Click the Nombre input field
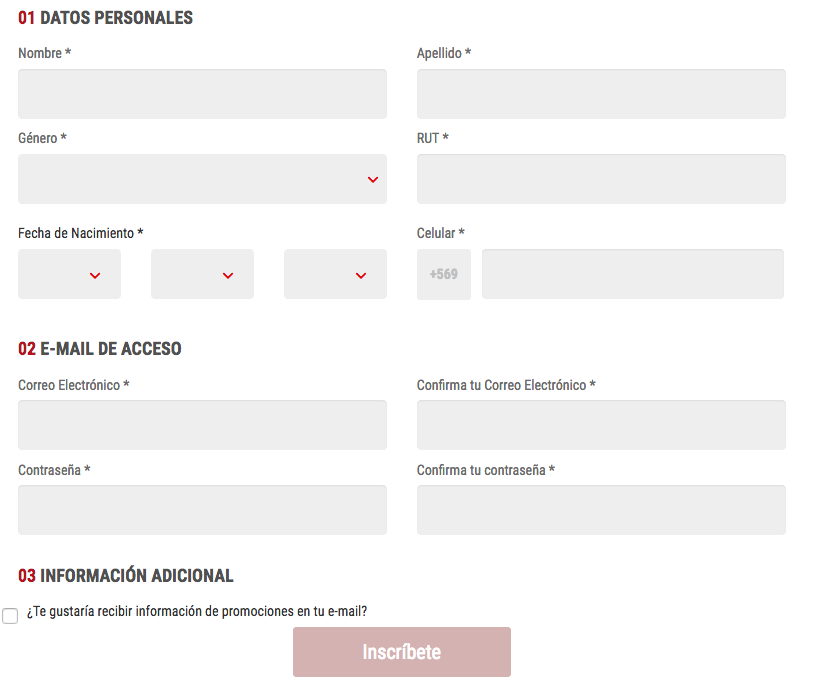 pos(202,94)
